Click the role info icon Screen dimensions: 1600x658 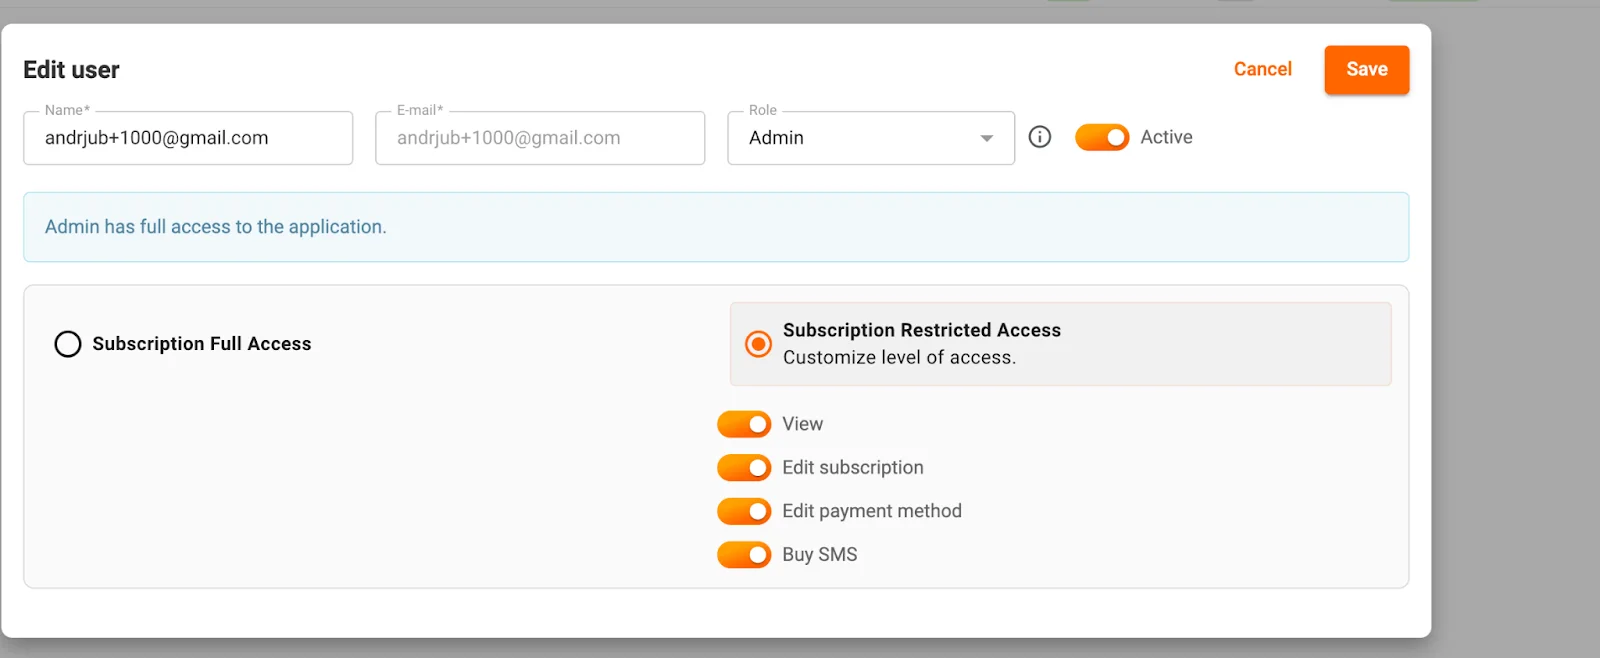tap(1040, 137)
